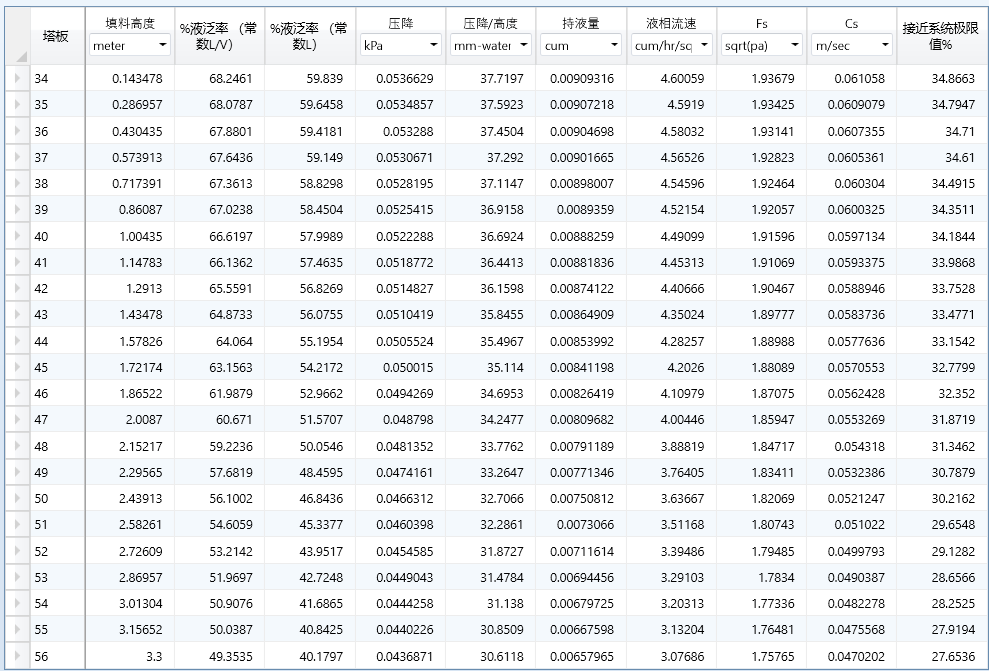Click the 接近系统极限值% column header
The height and width of the screenshot is (671, 989).
tap(941, 36)
